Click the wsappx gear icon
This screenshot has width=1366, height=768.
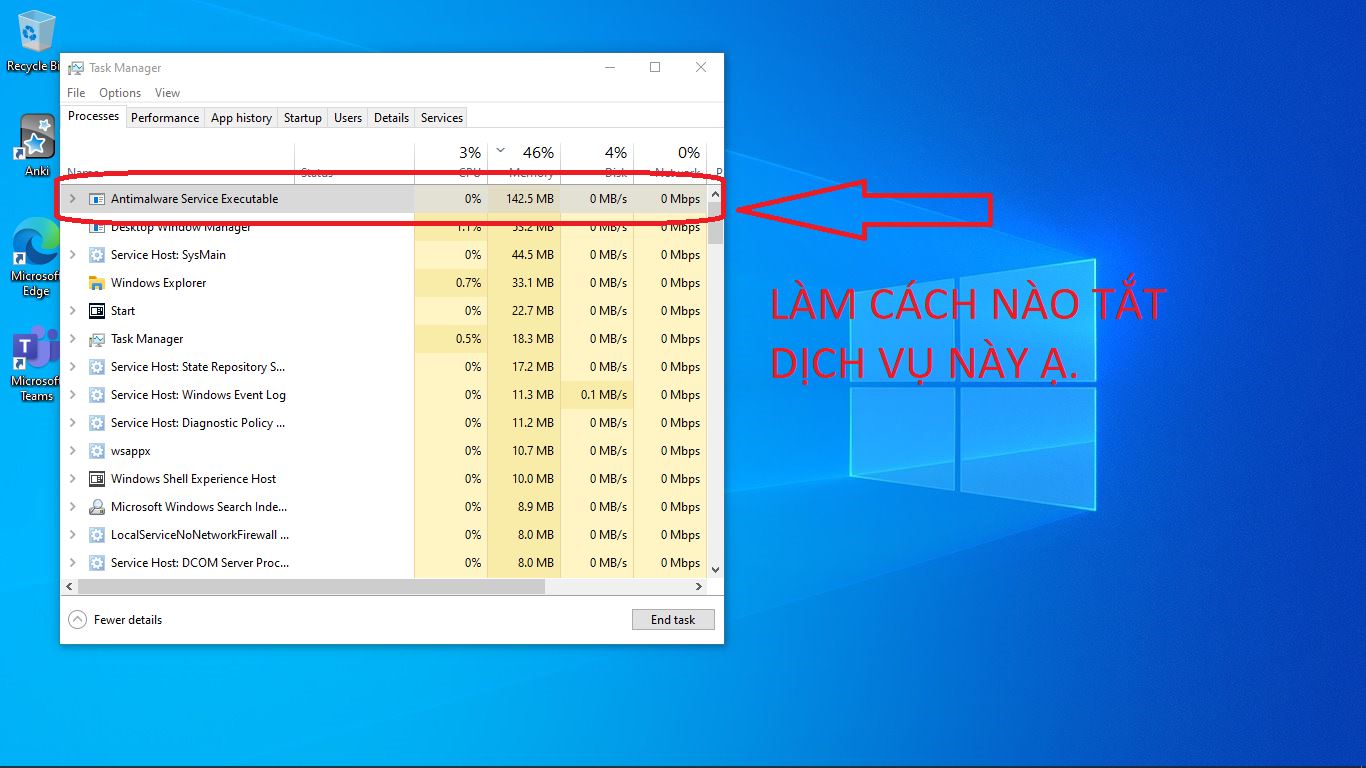pos(96,451)
